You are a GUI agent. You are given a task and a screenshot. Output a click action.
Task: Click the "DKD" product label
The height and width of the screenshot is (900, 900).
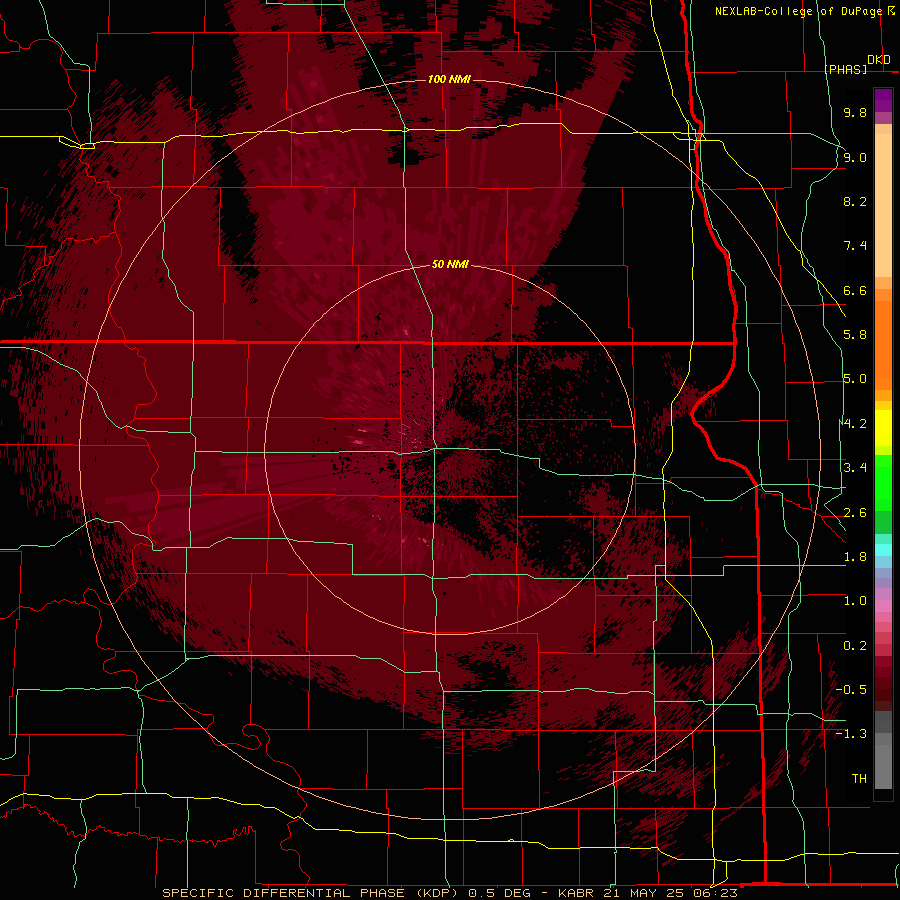(879, 60)
